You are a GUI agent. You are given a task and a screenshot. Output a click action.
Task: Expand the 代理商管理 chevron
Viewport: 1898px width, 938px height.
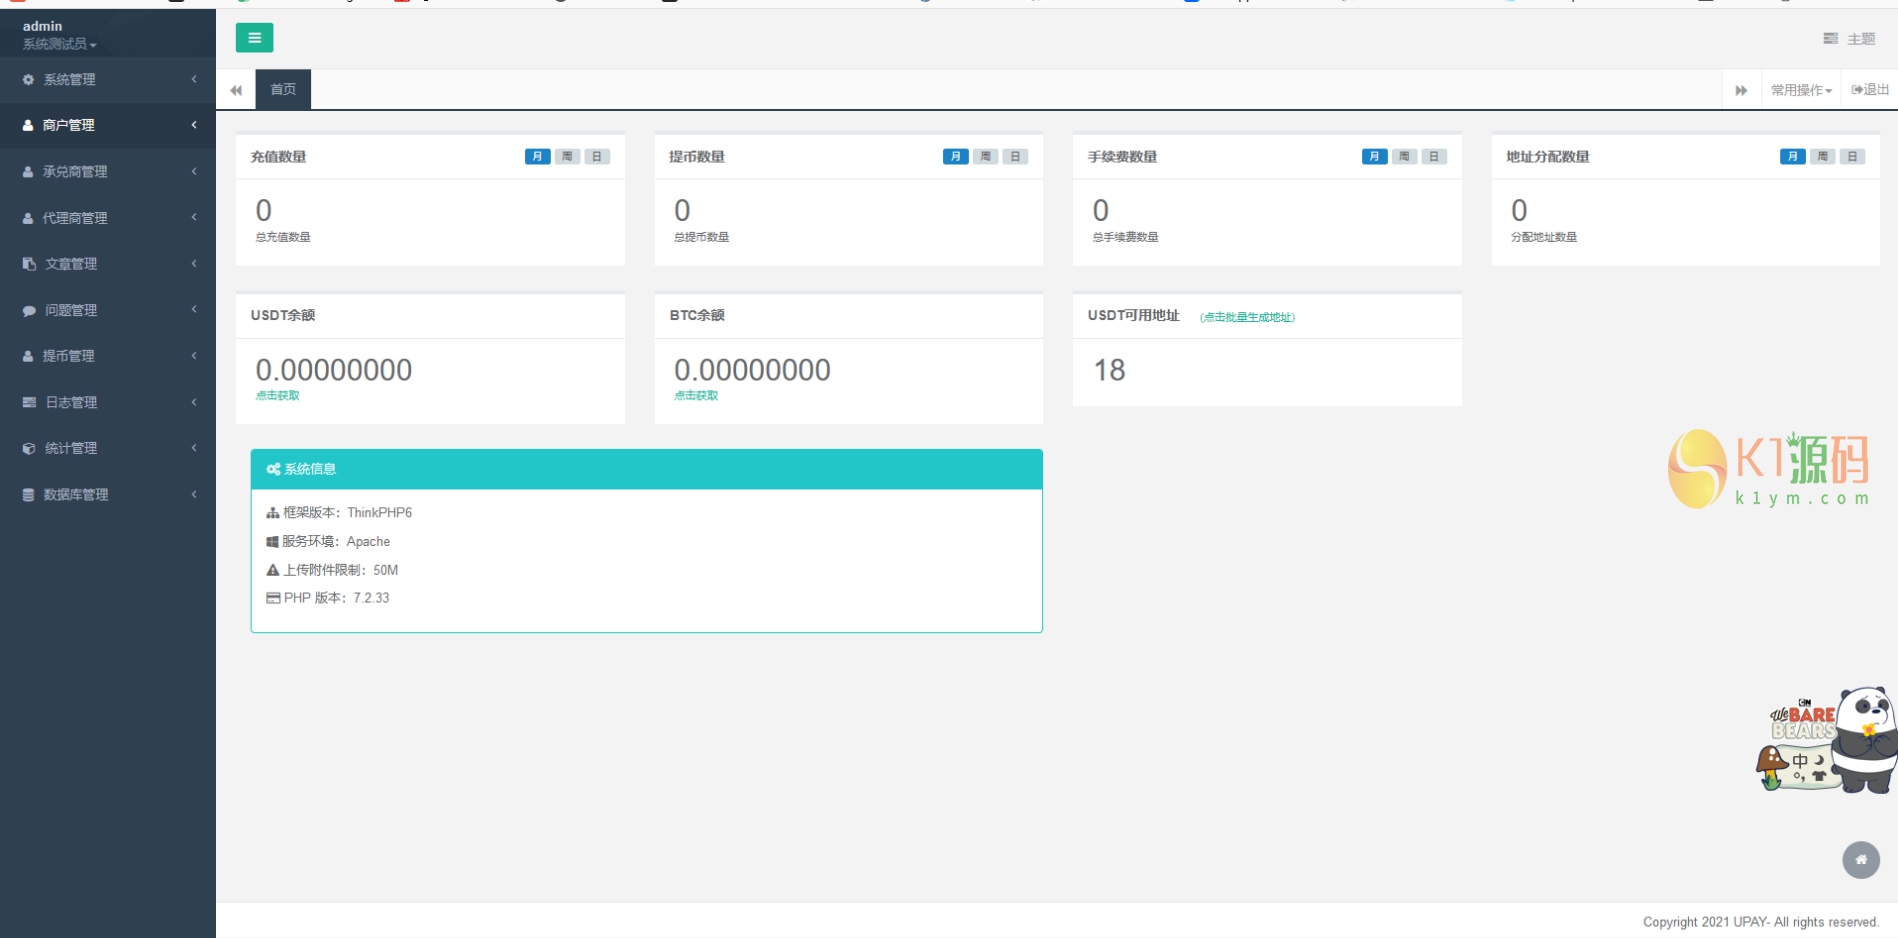click(x=194, y=217)
